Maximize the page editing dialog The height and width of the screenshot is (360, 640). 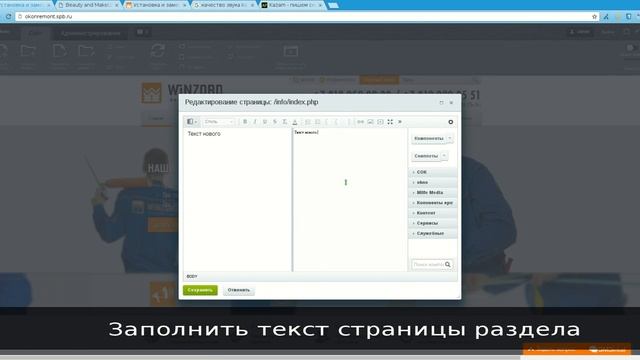pyautogui.click(x=441, y=102)
